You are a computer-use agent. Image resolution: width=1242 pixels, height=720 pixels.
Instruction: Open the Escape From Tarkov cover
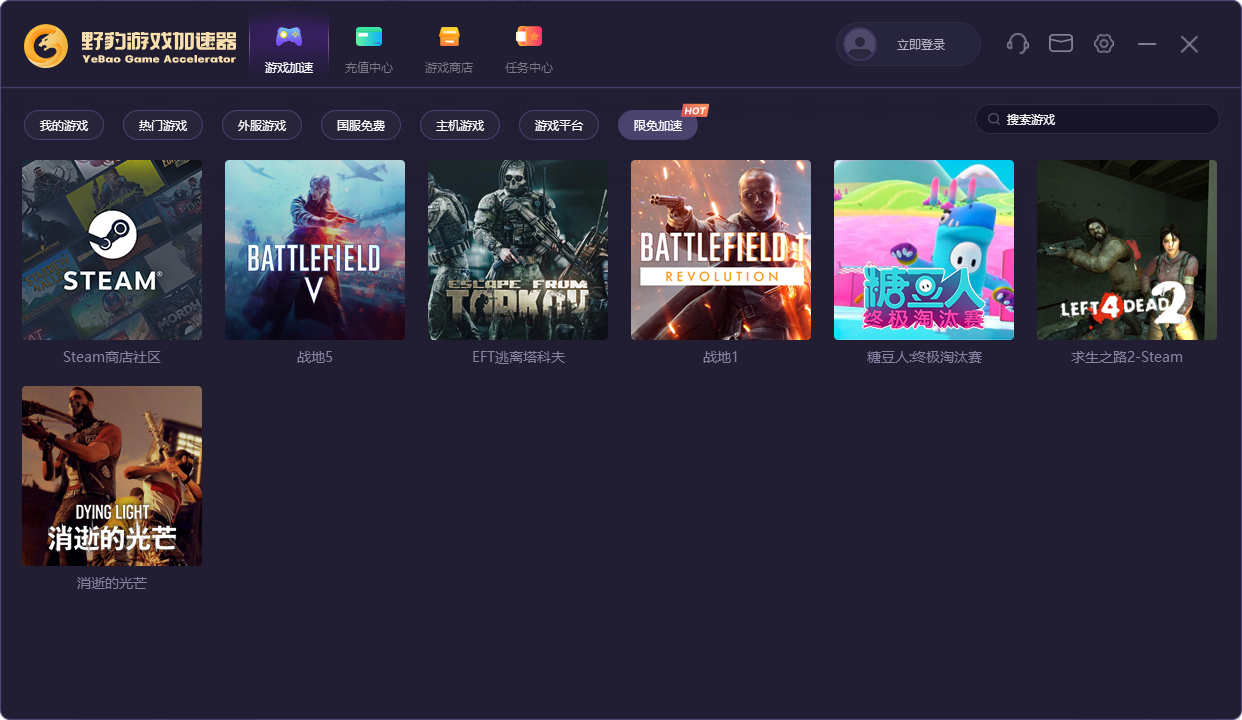click(x=518, y=250)
